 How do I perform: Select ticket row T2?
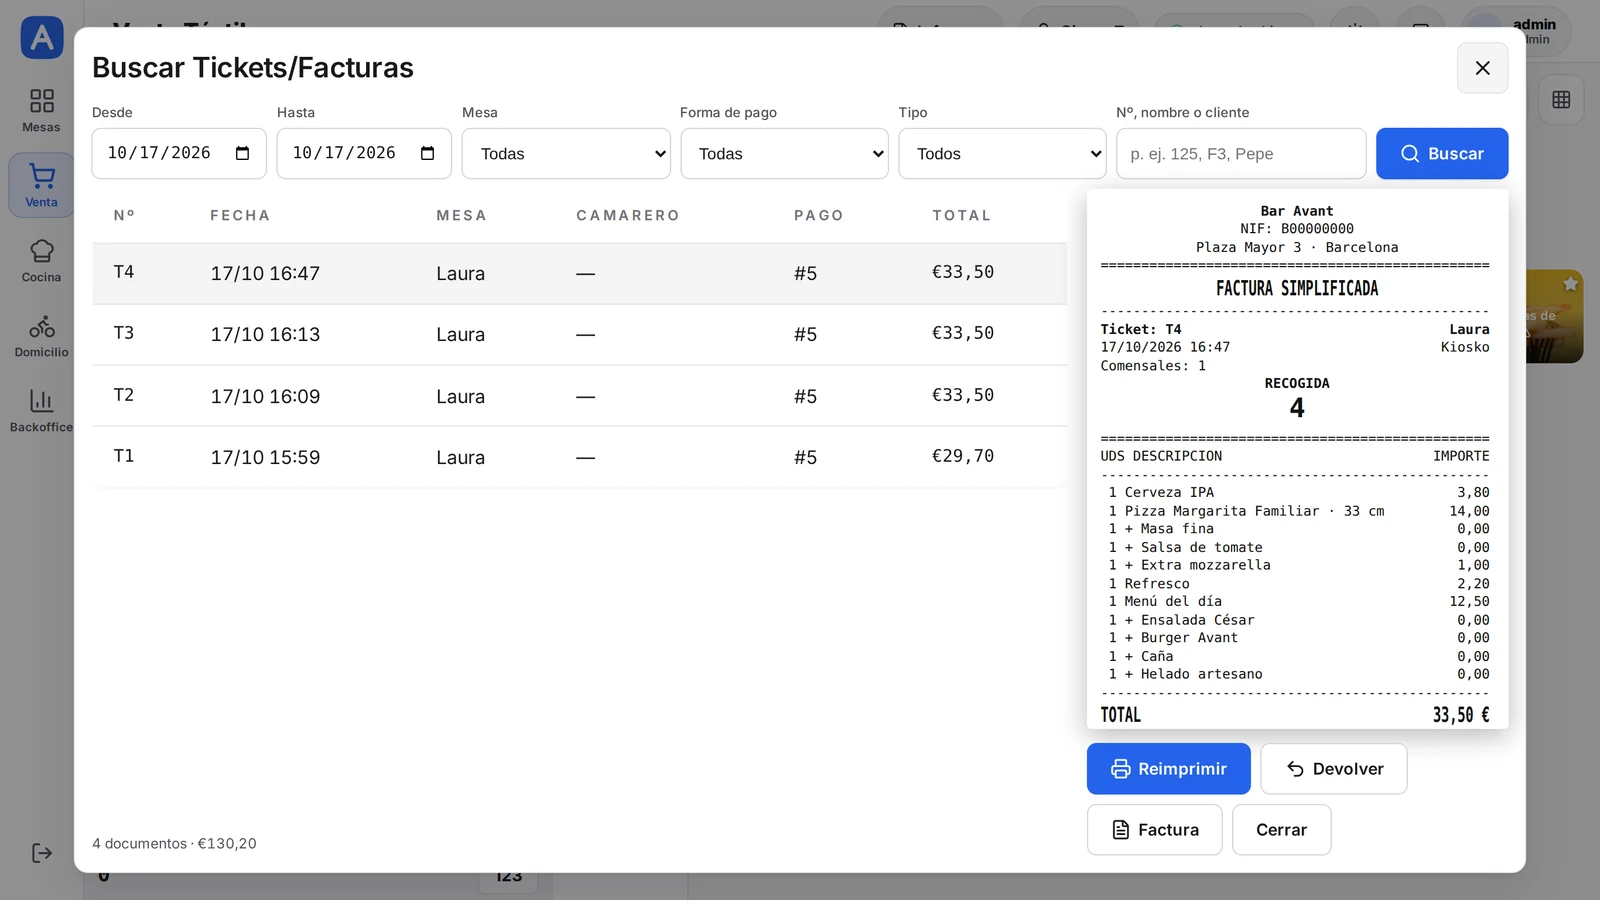point(579,396)
